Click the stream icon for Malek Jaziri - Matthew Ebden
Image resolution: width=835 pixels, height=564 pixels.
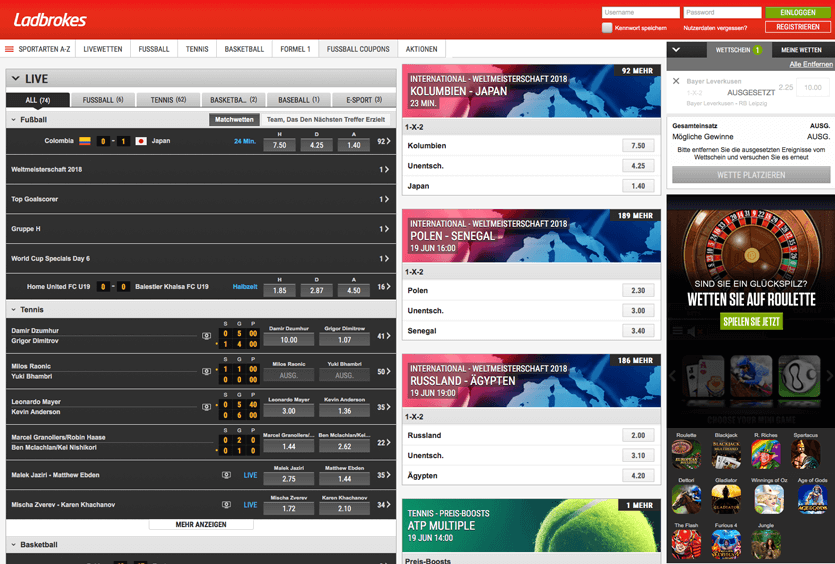tap(226, 475)
